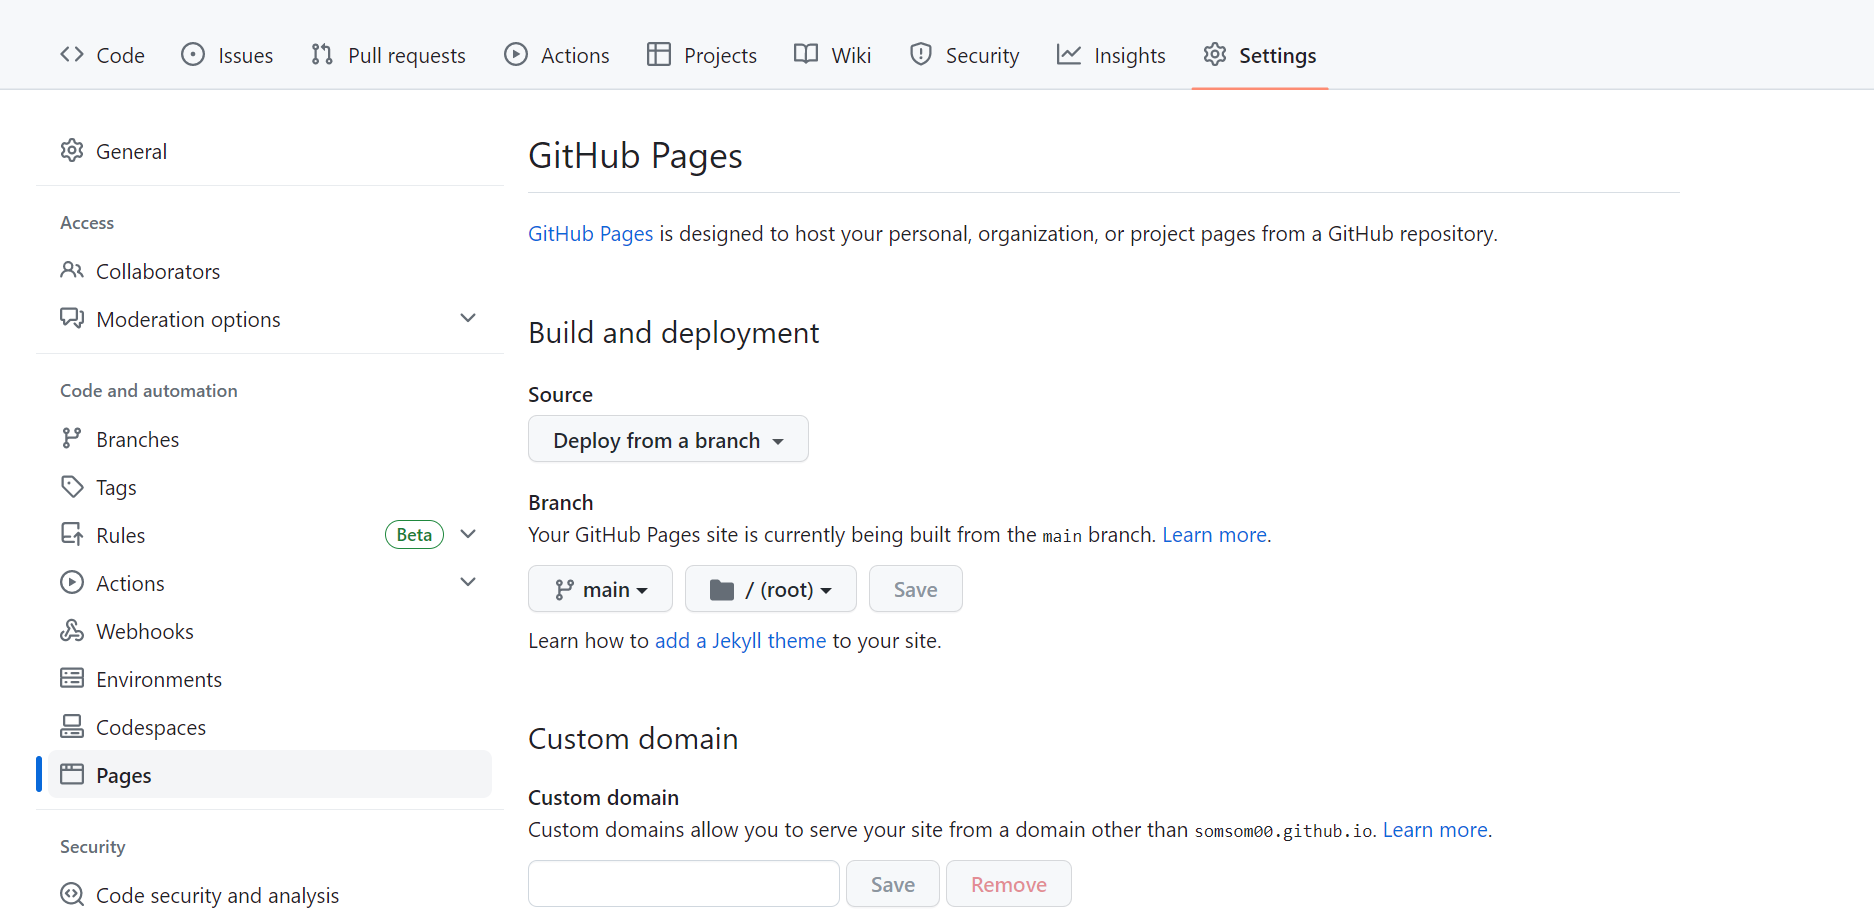Click the Collaborators people icon
Screen dimensions: 1874x909
(72, 270)
